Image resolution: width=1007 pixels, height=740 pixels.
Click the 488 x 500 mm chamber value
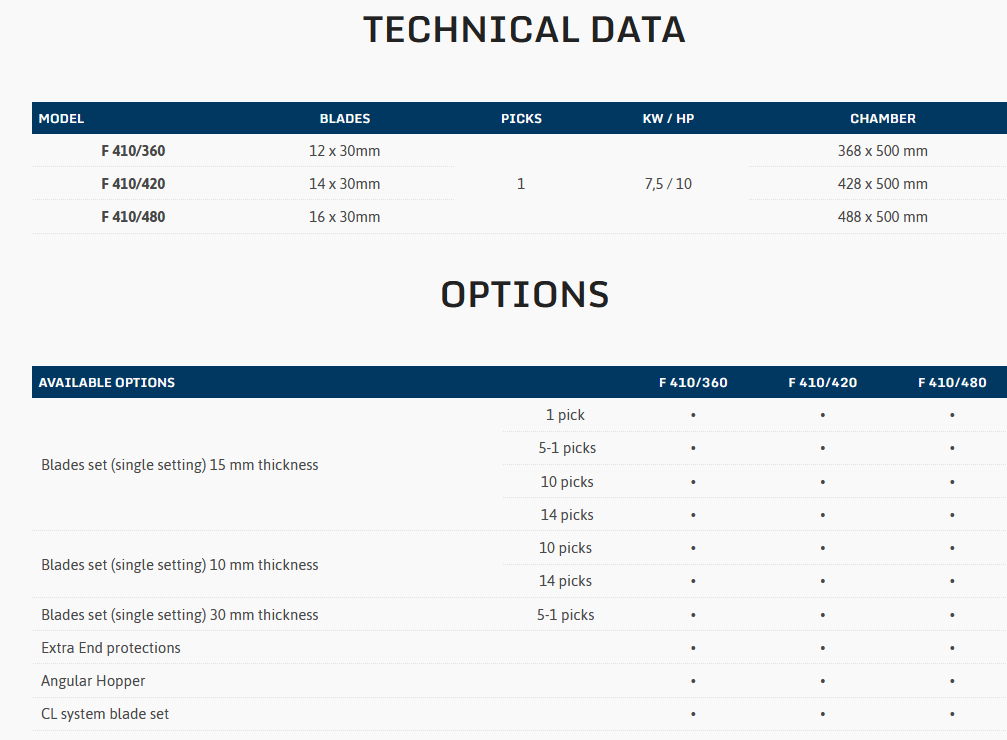[882, 217]
